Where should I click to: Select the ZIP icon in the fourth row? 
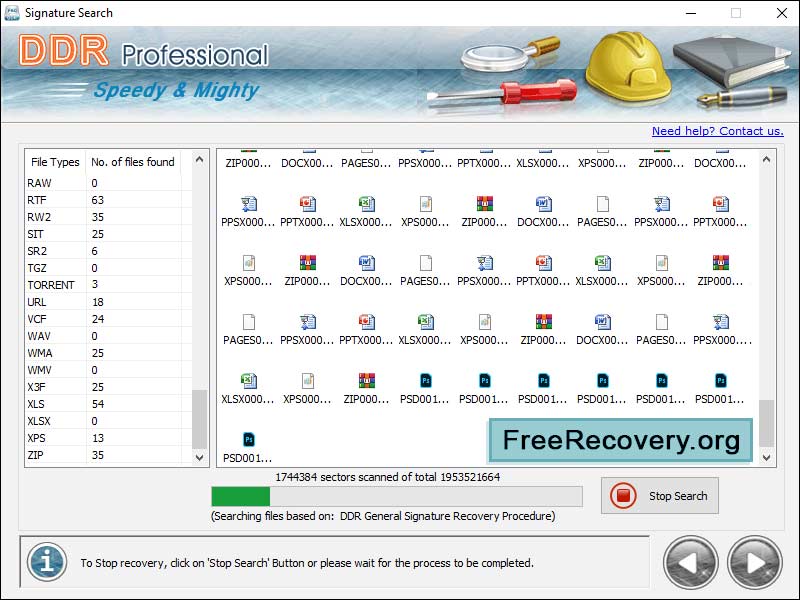click(544, 321)
